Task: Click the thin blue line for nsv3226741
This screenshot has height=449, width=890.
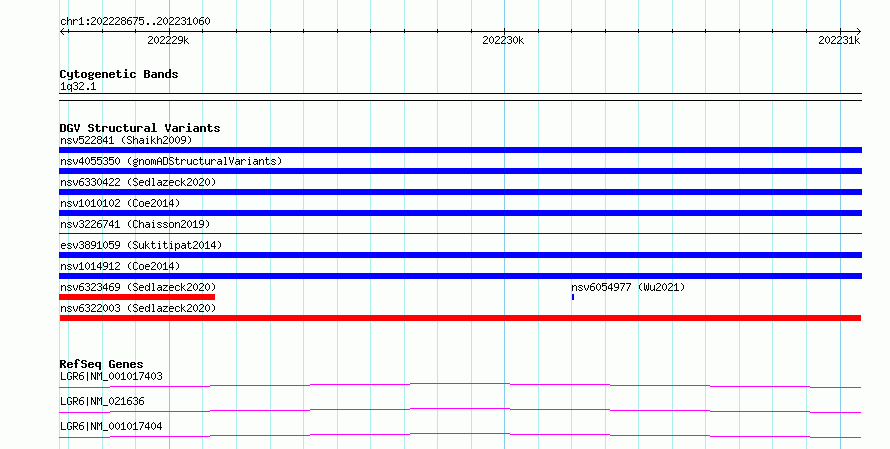Action: point(460,233)
